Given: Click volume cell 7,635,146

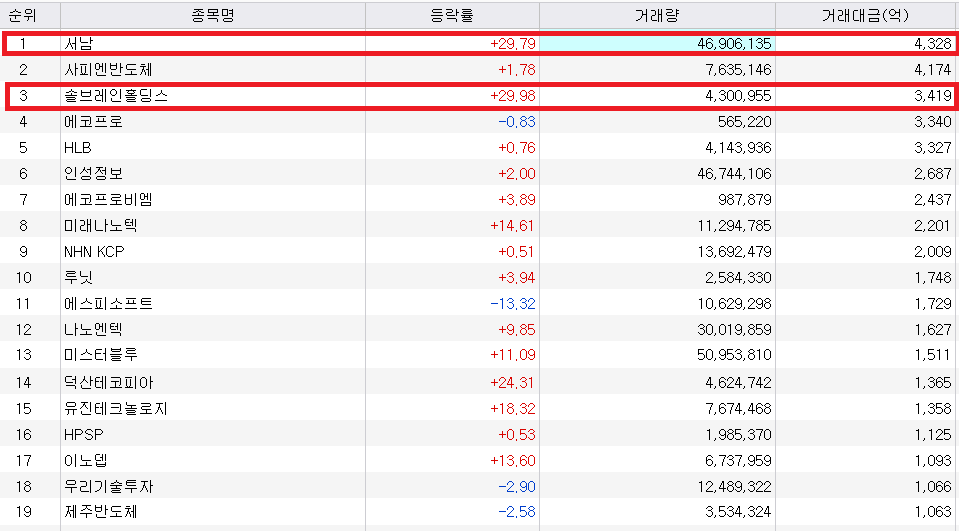Looking at the screenshot, I should pyautogui.click(x=738, y=70).
